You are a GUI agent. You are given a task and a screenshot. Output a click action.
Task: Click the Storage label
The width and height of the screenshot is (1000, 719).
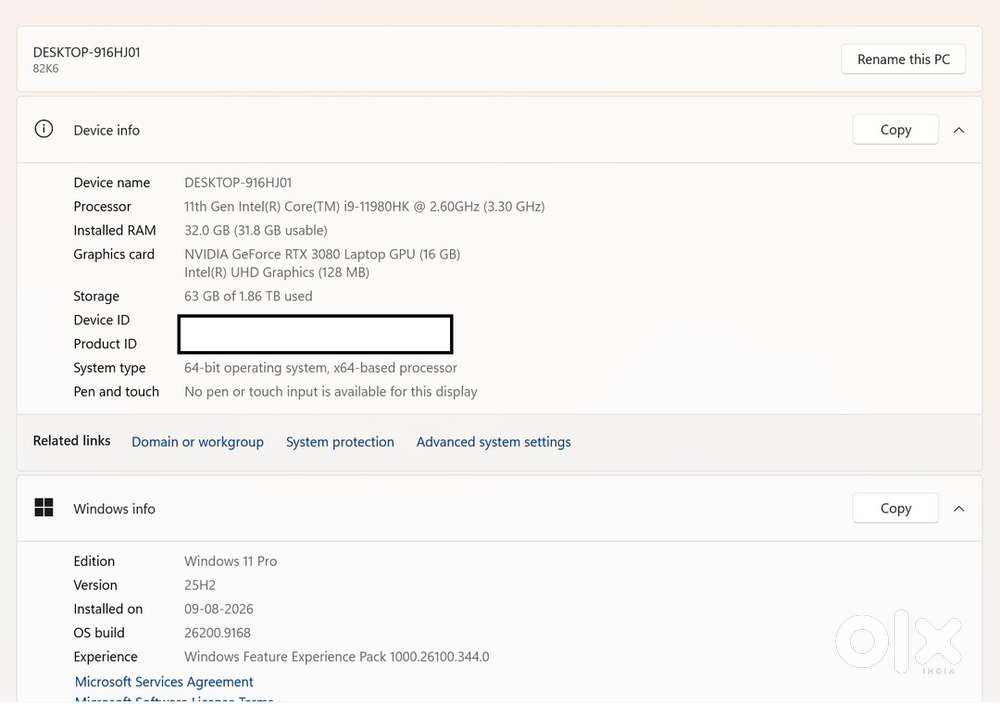click(x=96, y=297)
